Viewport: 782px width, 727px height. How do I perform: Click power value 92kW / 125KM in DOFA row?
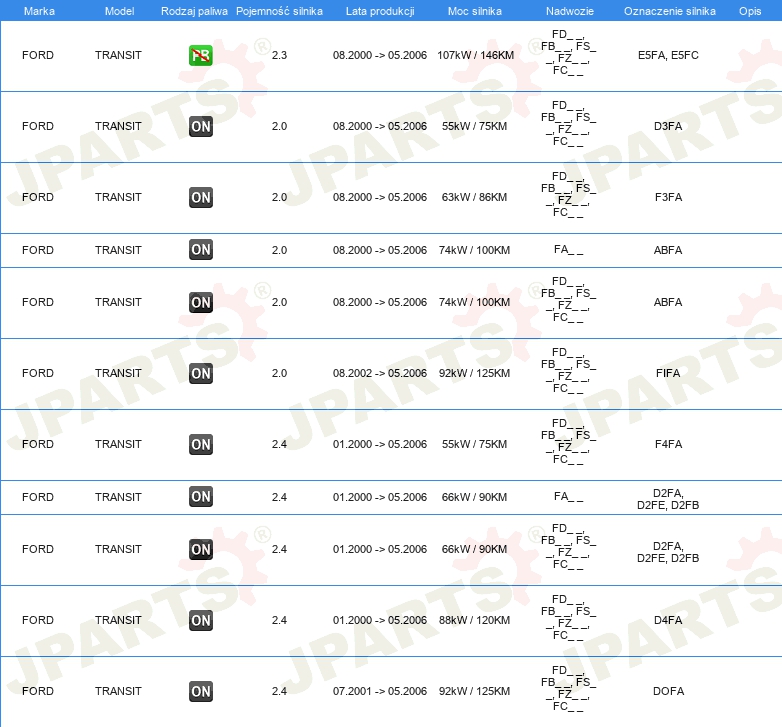[474, 692]
